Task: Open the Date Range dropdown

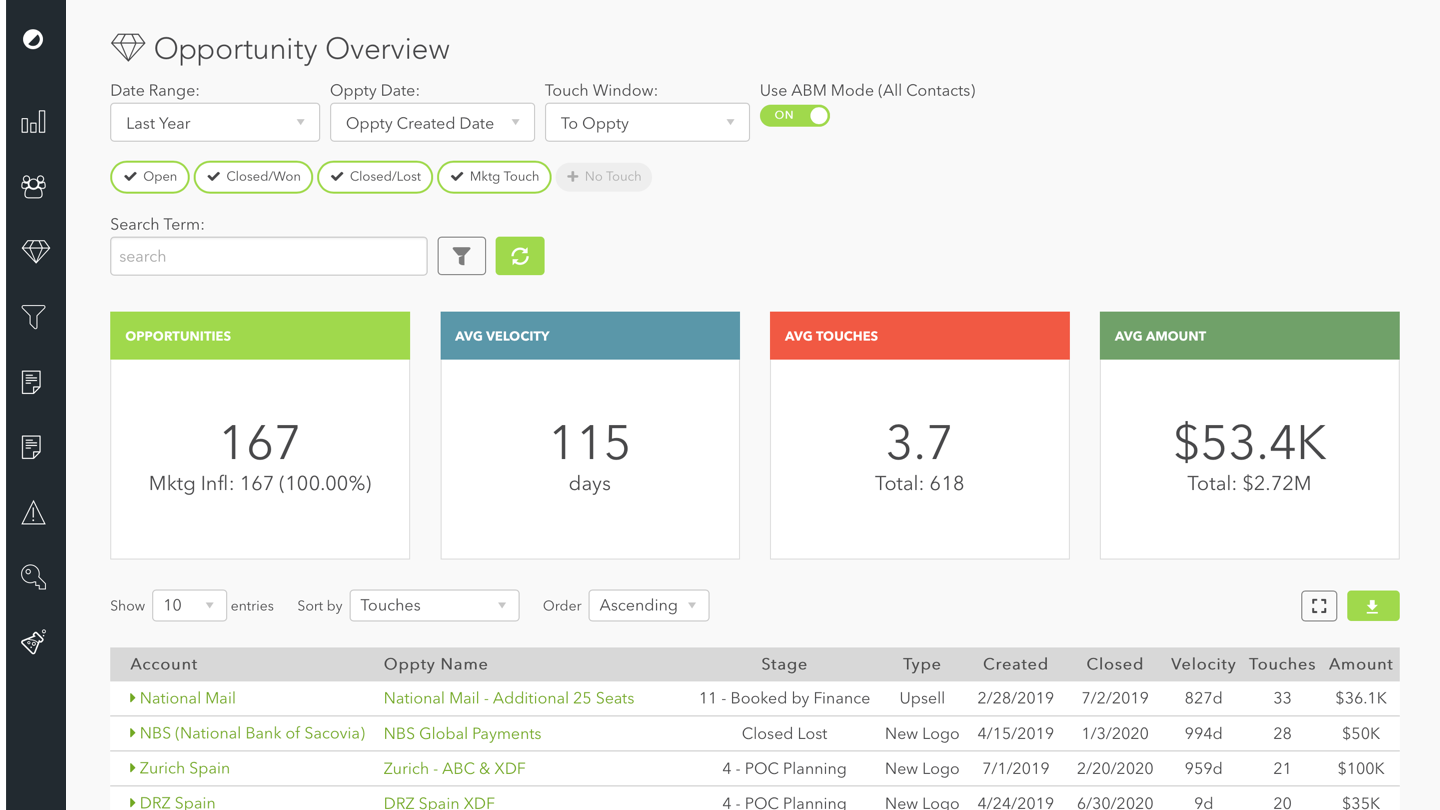Action: [214, 123]
